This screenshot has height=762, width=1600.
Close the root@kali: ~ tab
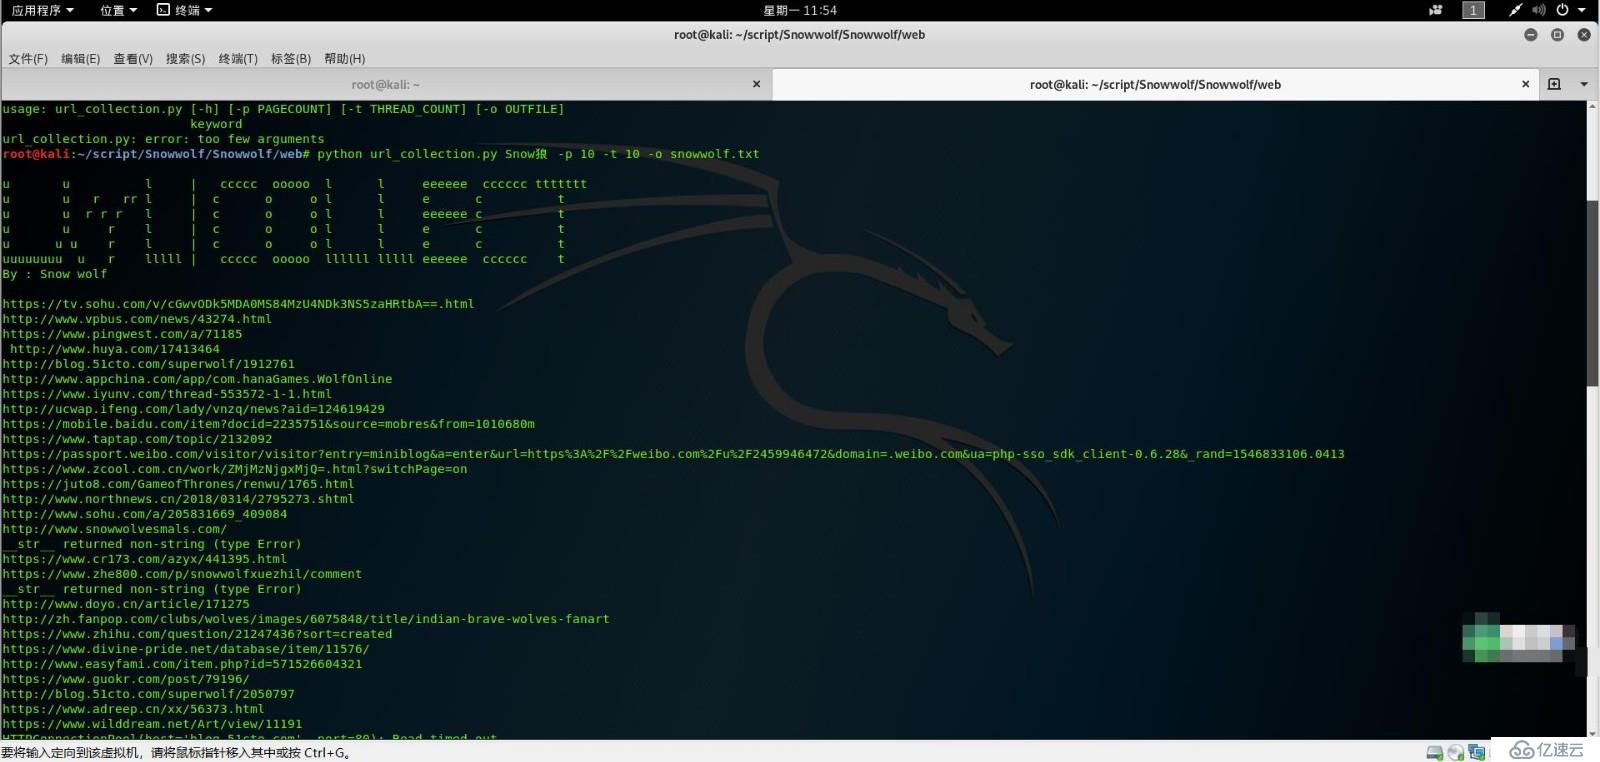click(x=756, y=84)
